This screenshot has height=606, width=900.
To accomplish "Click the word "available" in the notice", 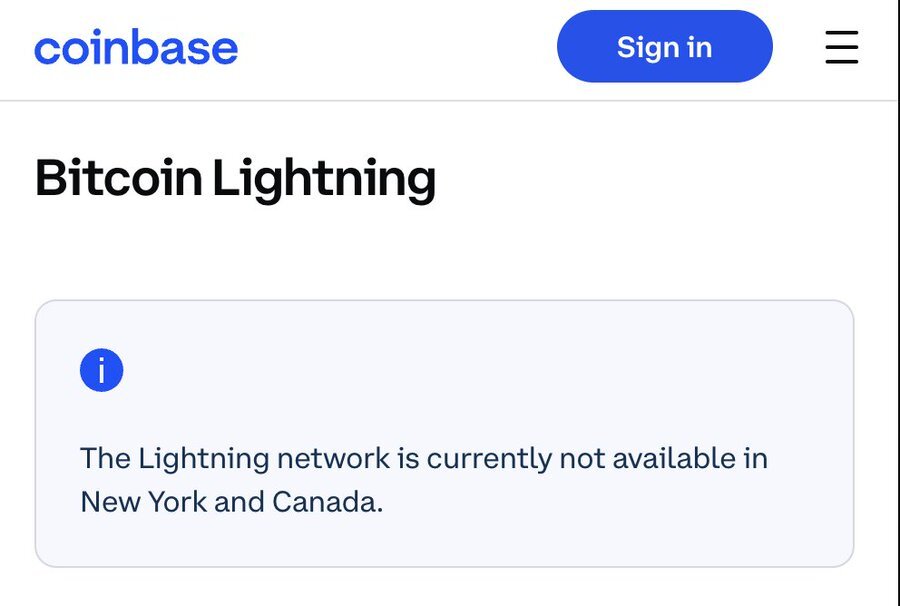I will [672, 459].
